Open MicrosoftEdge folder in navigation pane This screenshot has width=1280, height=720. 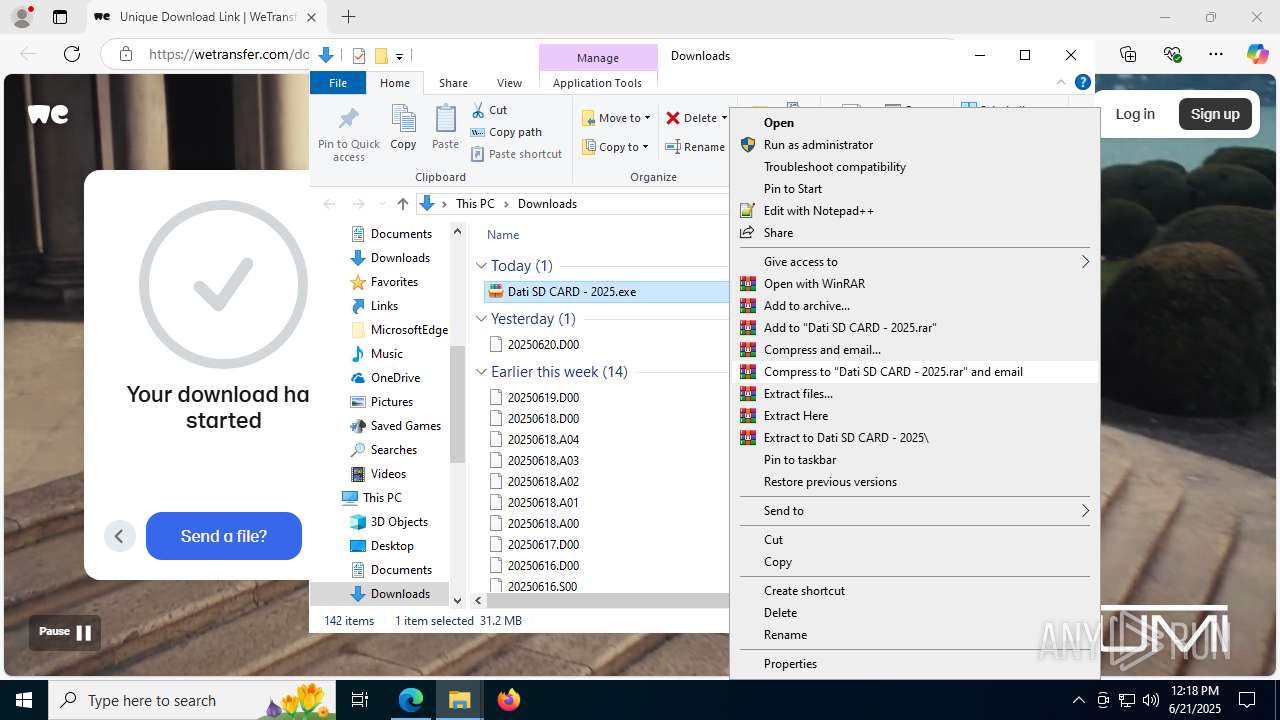coord(409,330)
